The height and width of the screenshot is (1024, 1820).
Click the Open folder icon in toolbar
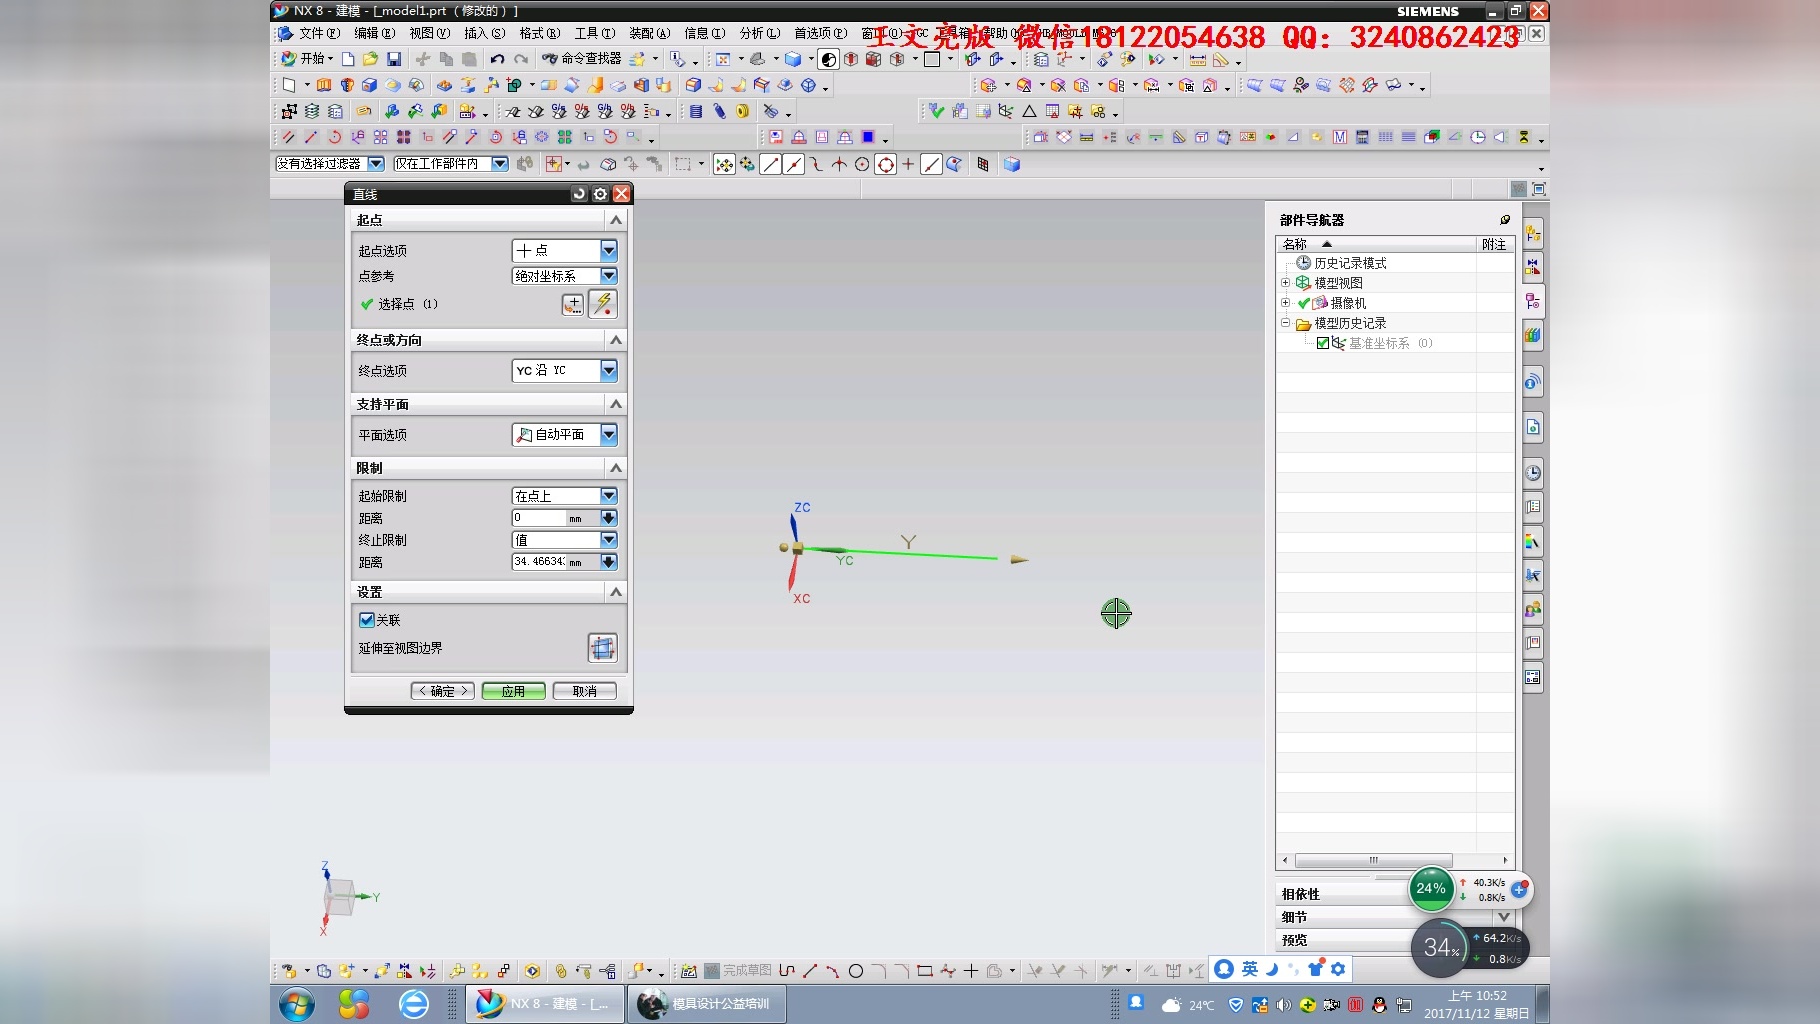[x=371, y=59]
